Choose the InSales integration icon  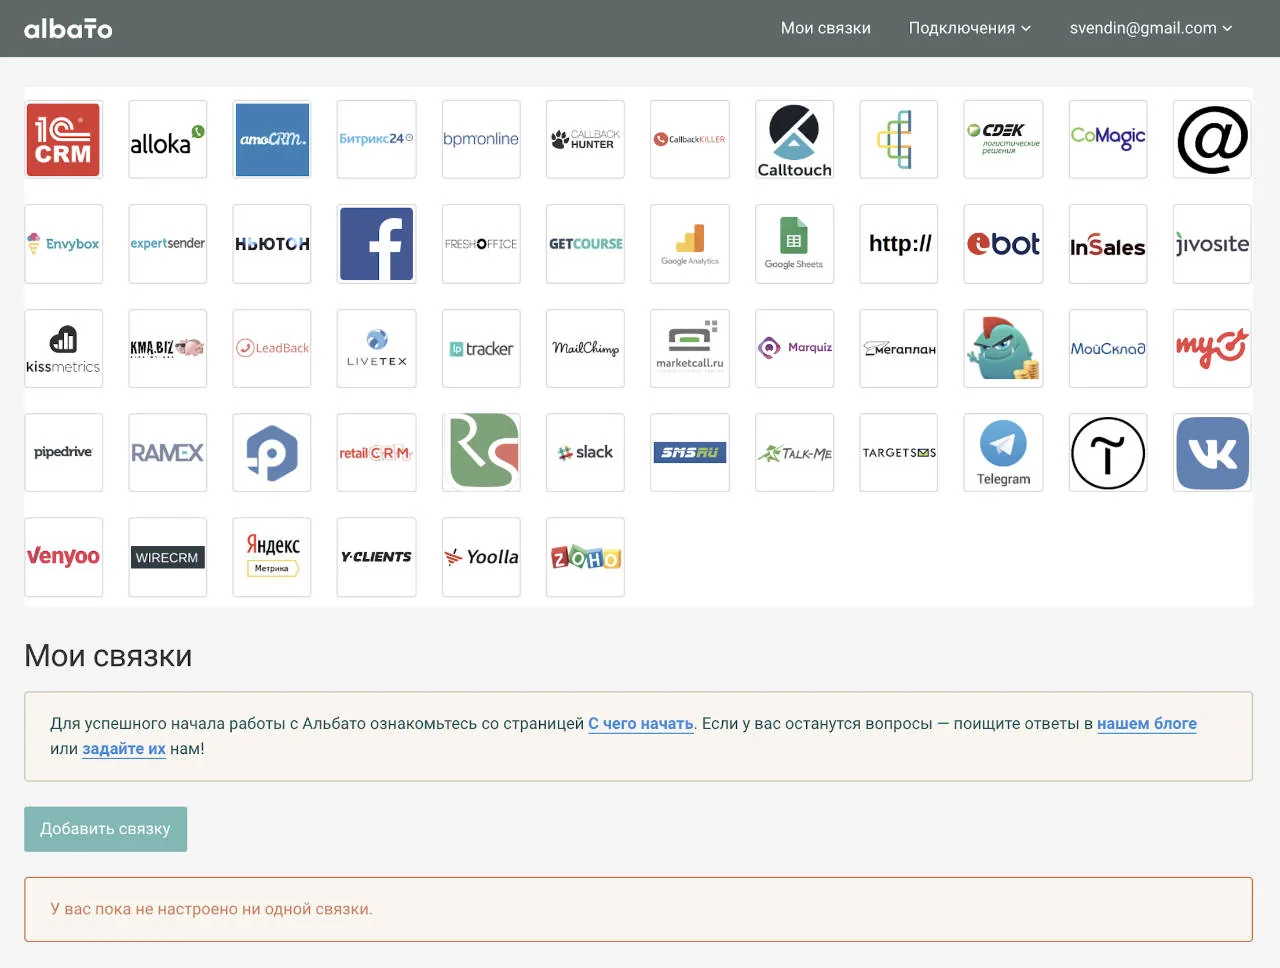(1108, 244)
